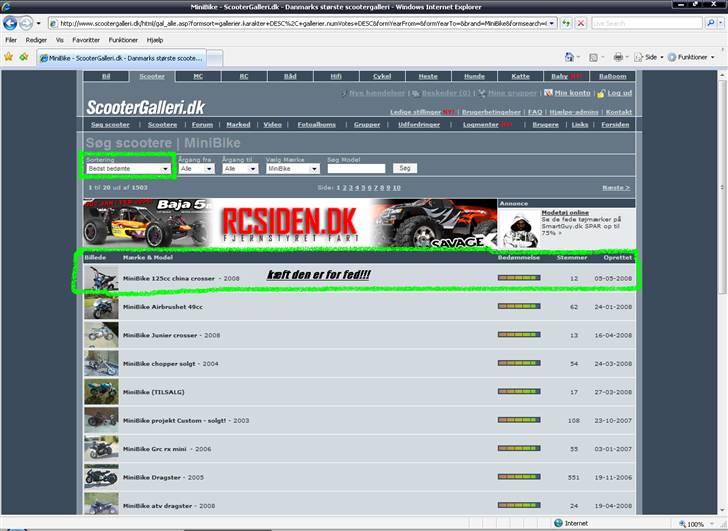Switch to the Katte site tab
Viewport: 728px width, 531px height.
(x=520, y=76)
